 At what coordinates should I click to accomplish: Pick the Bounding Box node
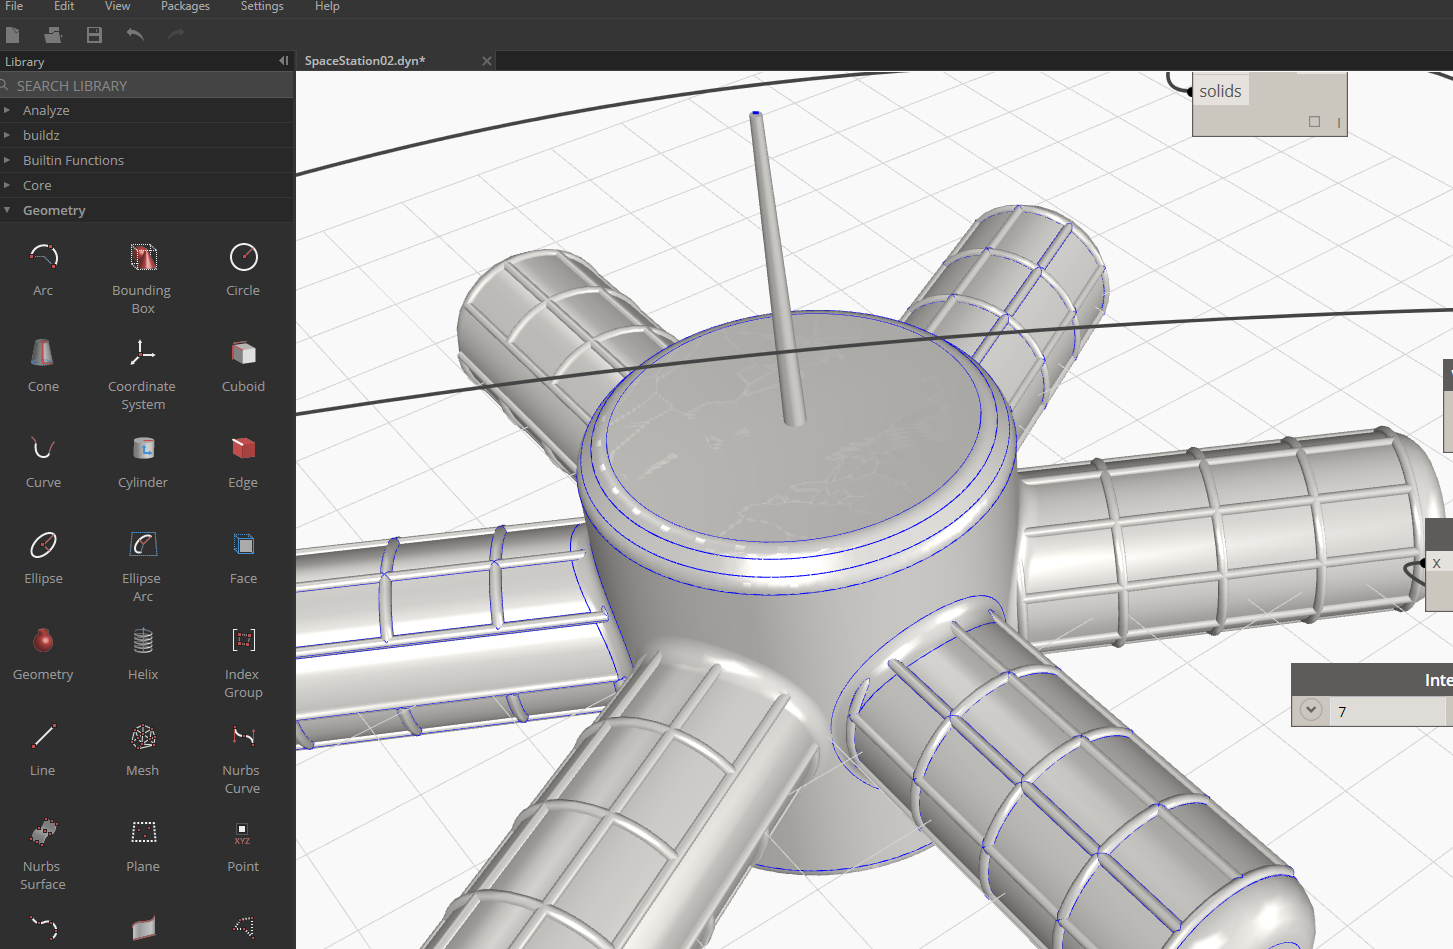coord(142,256)
